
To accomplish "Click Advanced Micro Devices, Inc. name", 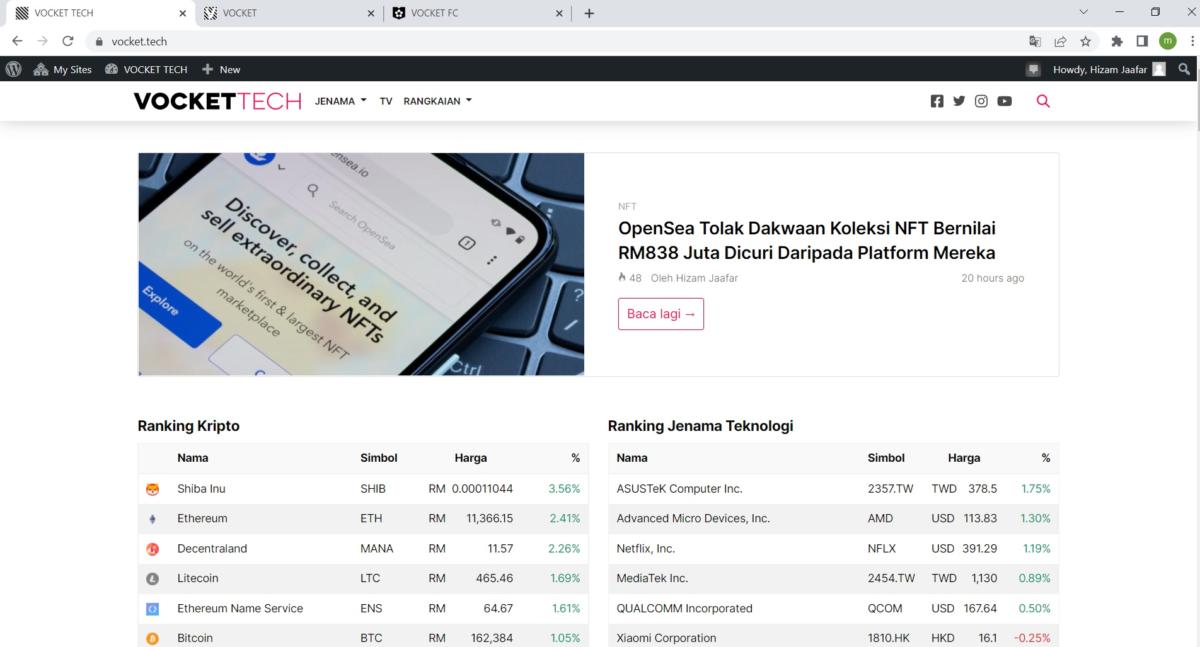I will (693, 519).
